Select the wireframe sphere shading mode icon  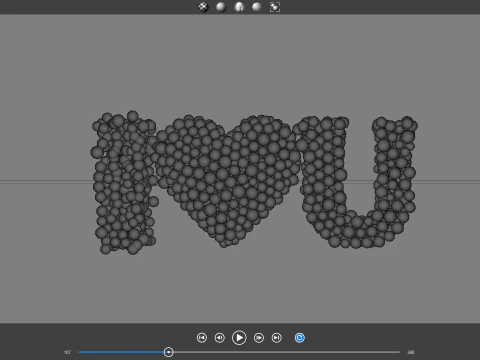click(203, 7)
